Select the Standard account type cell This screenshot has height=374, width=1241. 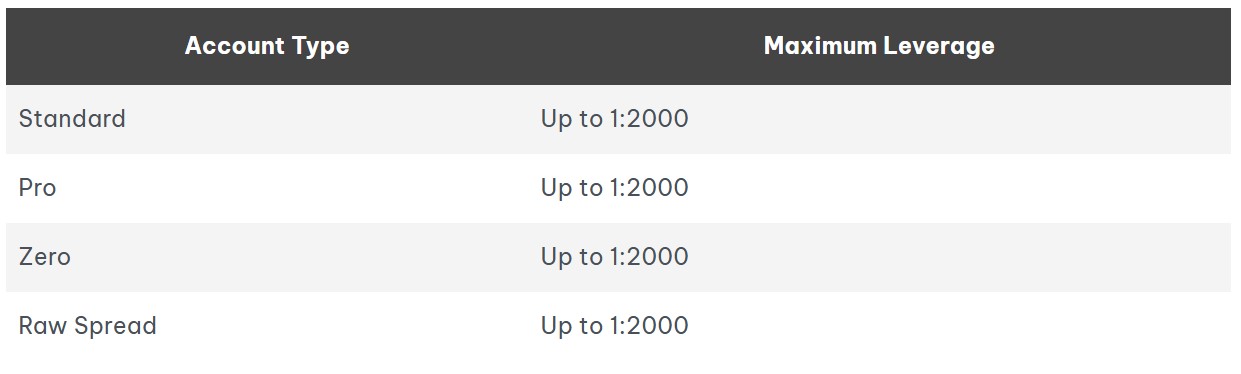[267, 119]
